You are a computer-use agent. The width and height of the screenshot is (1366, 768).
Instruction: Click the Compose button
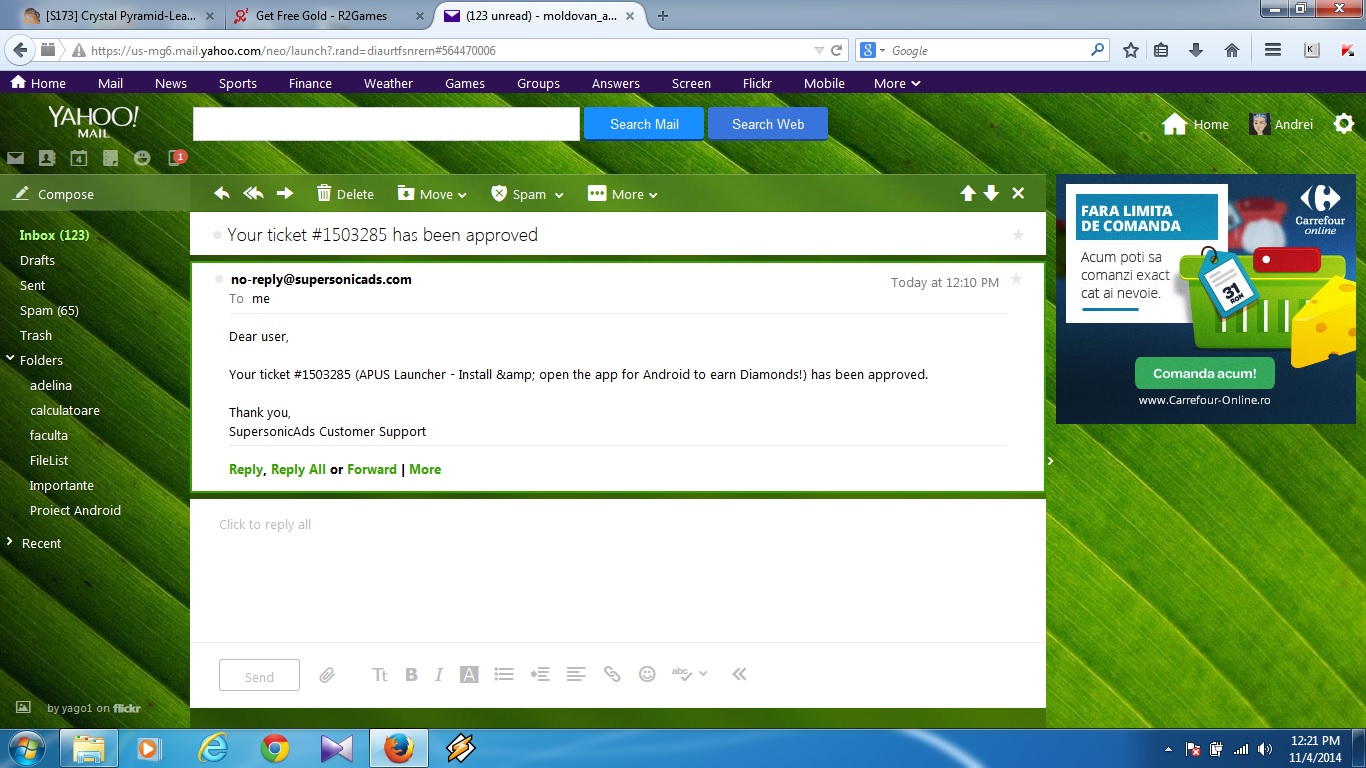(x=65, y=194)
